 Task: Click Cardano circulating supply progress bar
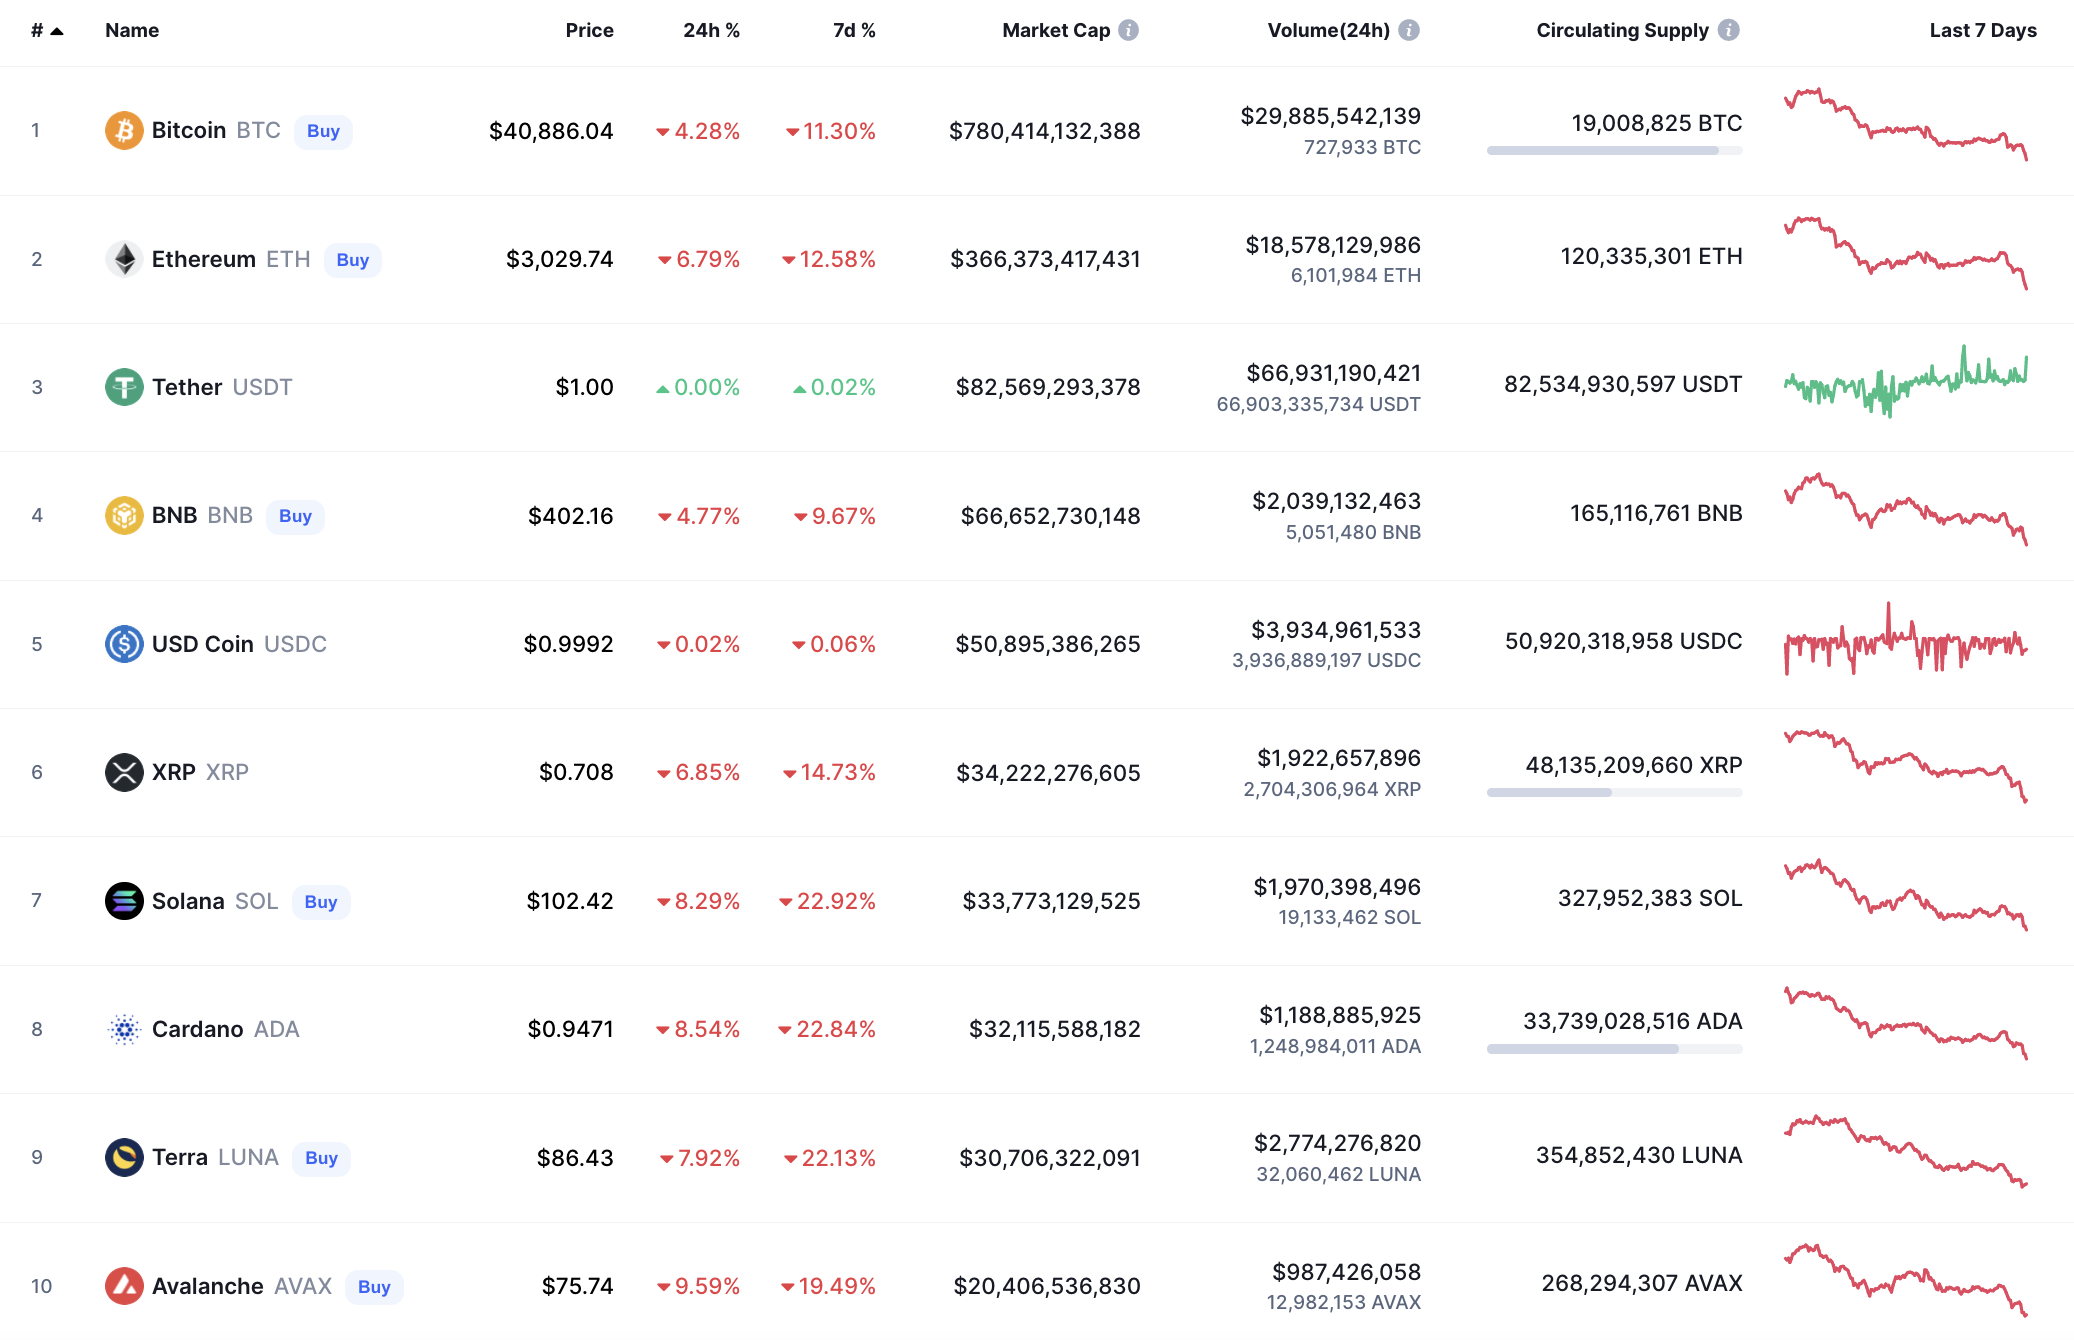(1614, 1049)
